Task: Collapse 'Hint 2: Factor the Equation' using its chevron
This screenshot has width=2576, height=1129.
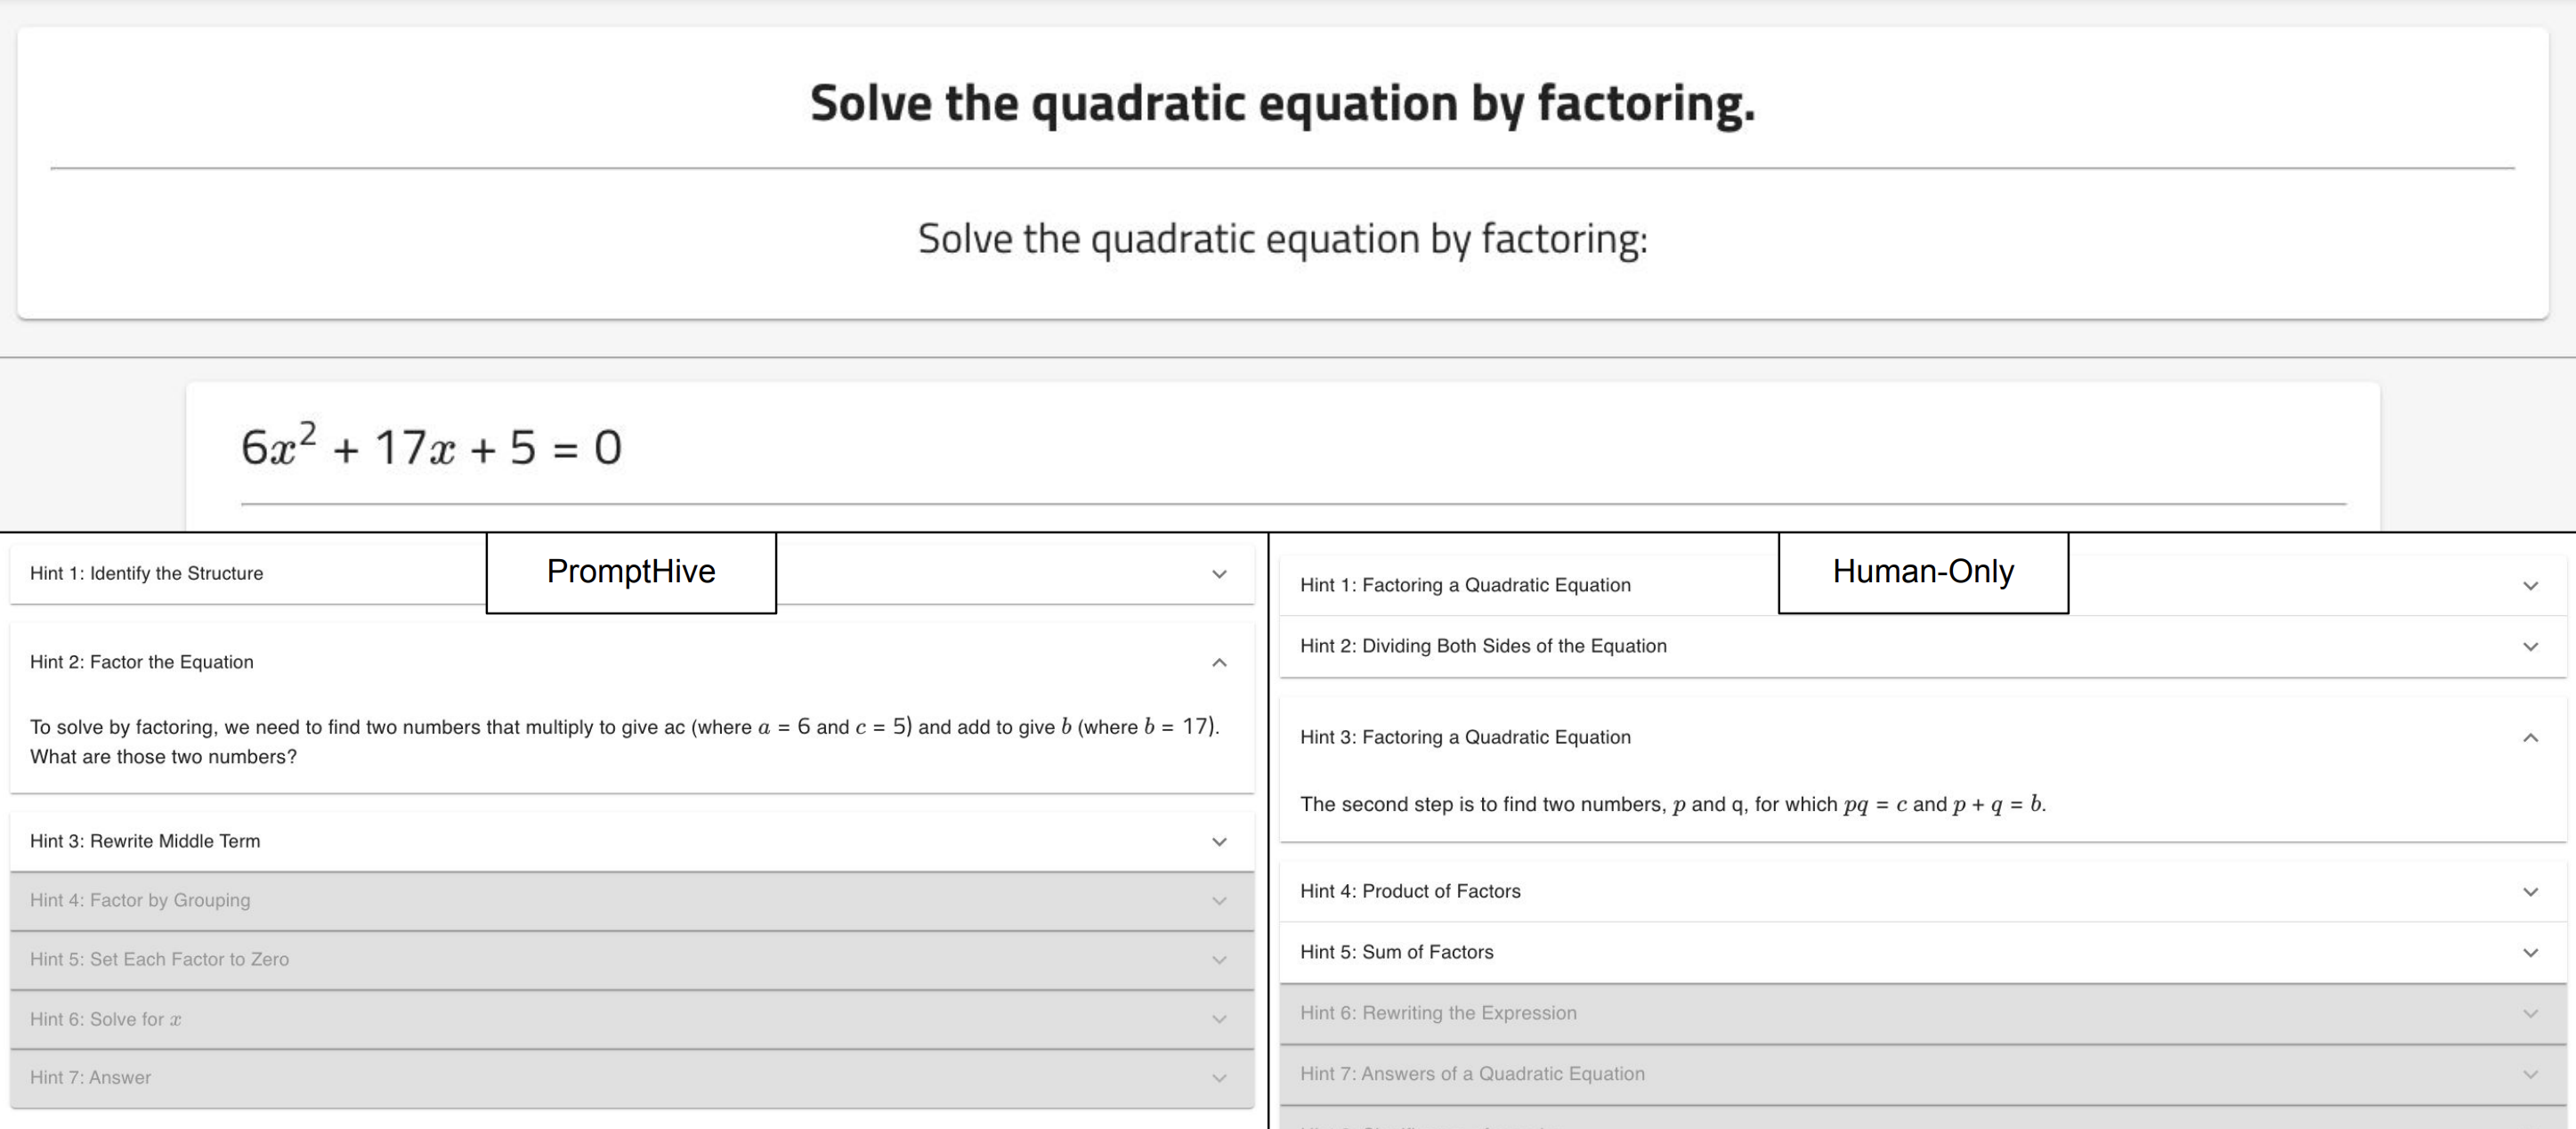Action: click(x=1219, y=662)
